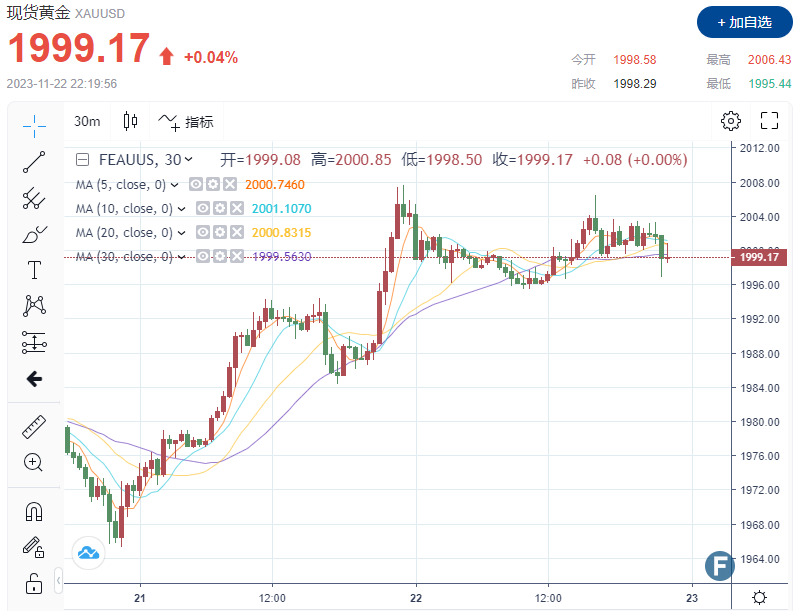This screenshot has height=611, width=797.
Task: Click the zoom in magnifier tool
Action: click(34, 462)
